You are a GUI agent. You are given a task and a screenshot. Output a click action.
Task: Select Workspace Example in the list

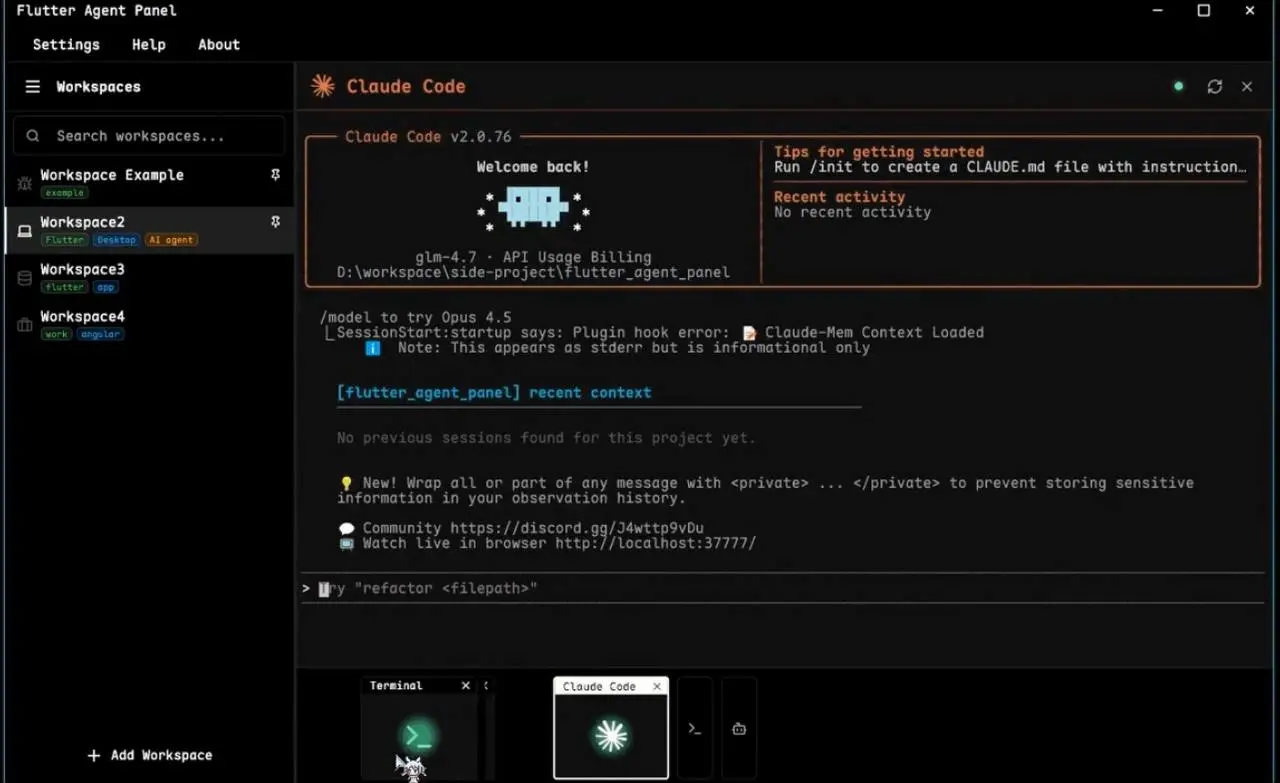coord(149,183)
